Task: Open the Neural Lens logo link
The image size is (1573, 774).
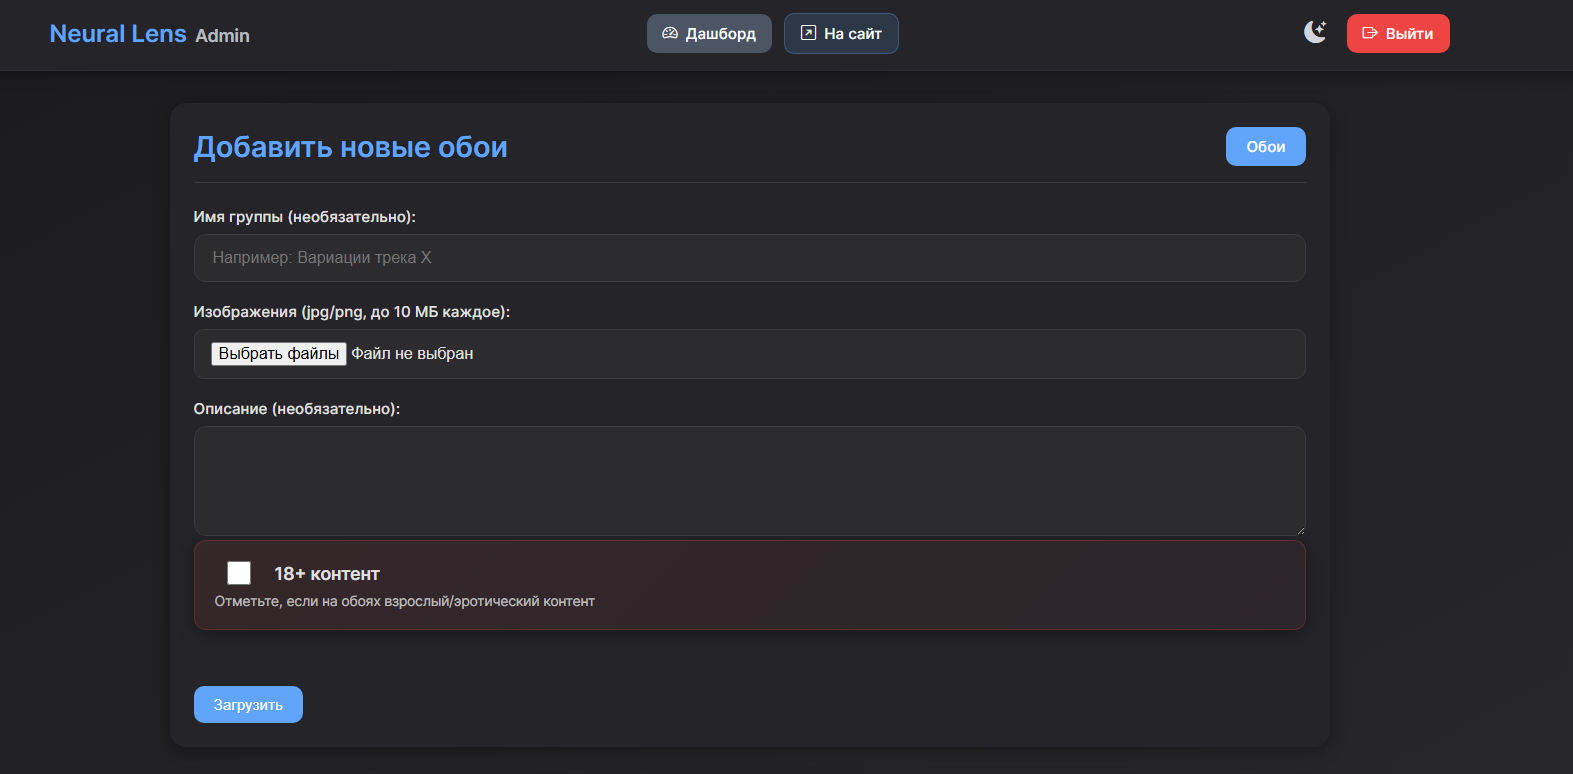Action: 118,34
